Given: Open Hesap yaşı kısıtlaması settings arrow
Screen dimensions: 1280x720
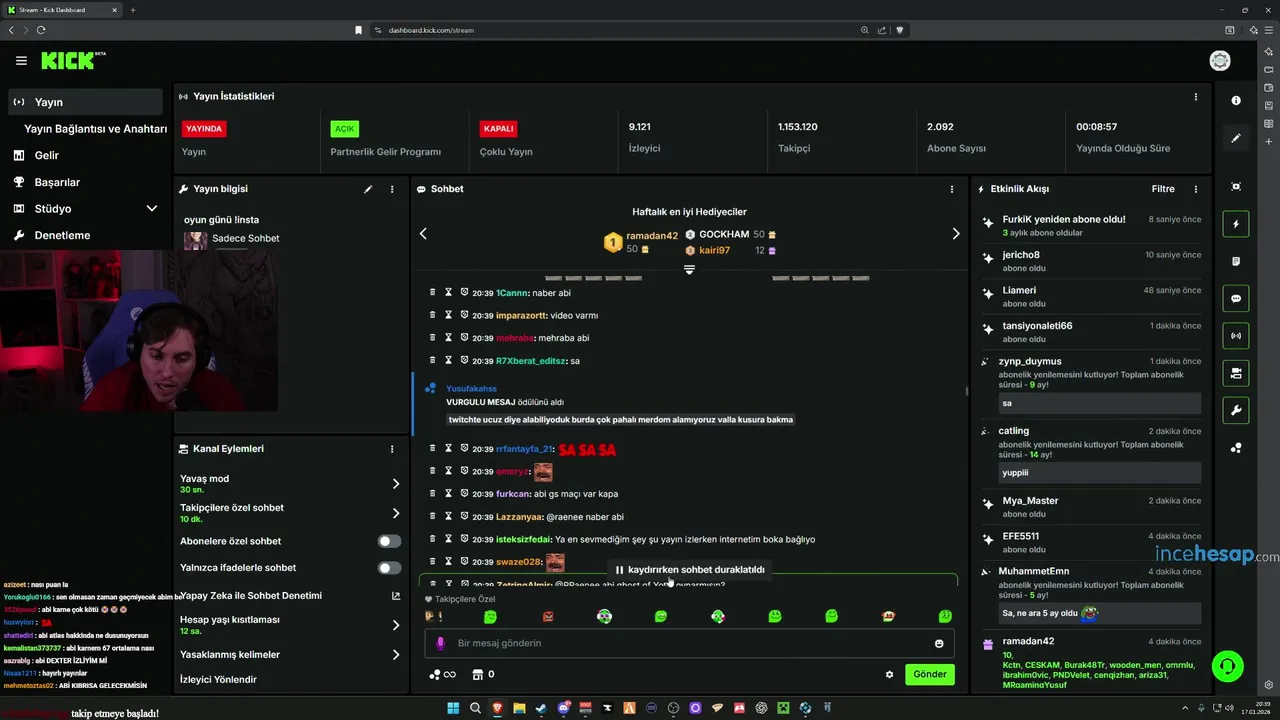Looking at the screenshot, I should [396, 625].
